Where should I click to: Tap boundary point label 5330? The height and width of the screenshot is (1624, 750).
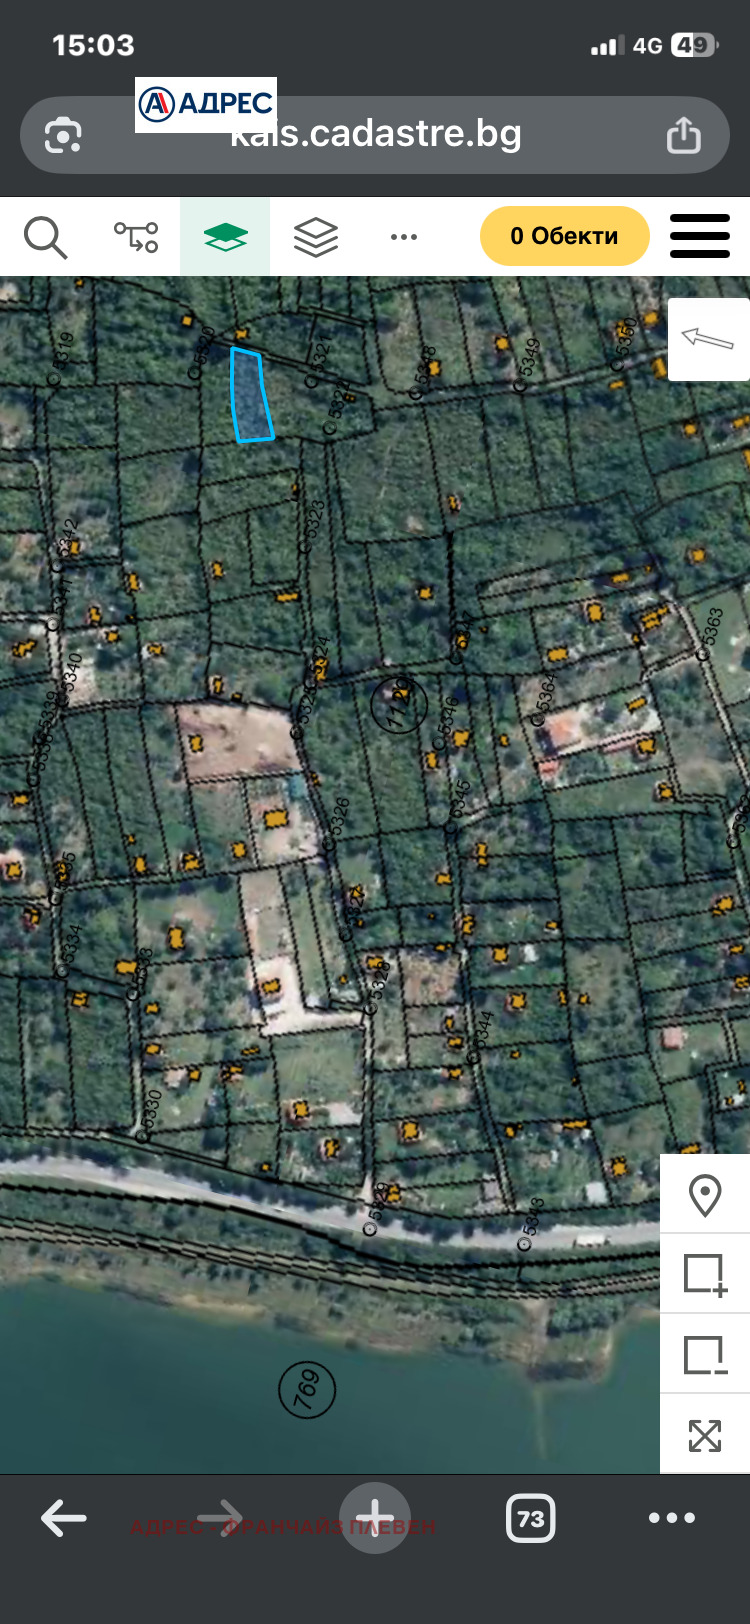point(150,1110)
